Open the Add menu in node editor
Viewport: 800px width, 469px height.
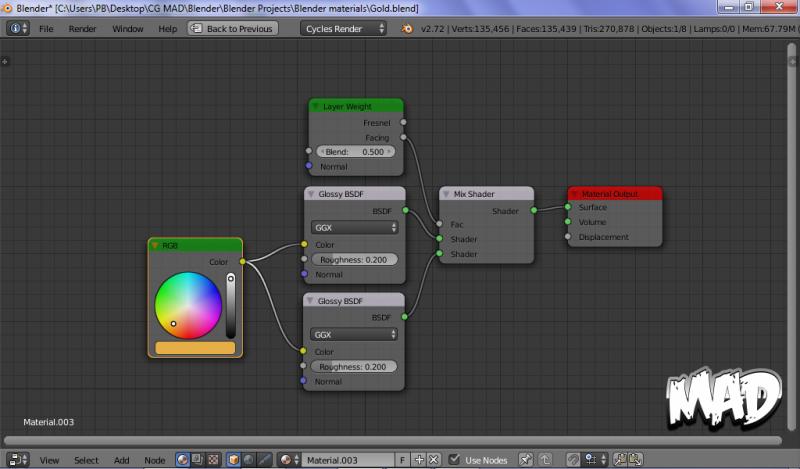[x=121, y=460]
